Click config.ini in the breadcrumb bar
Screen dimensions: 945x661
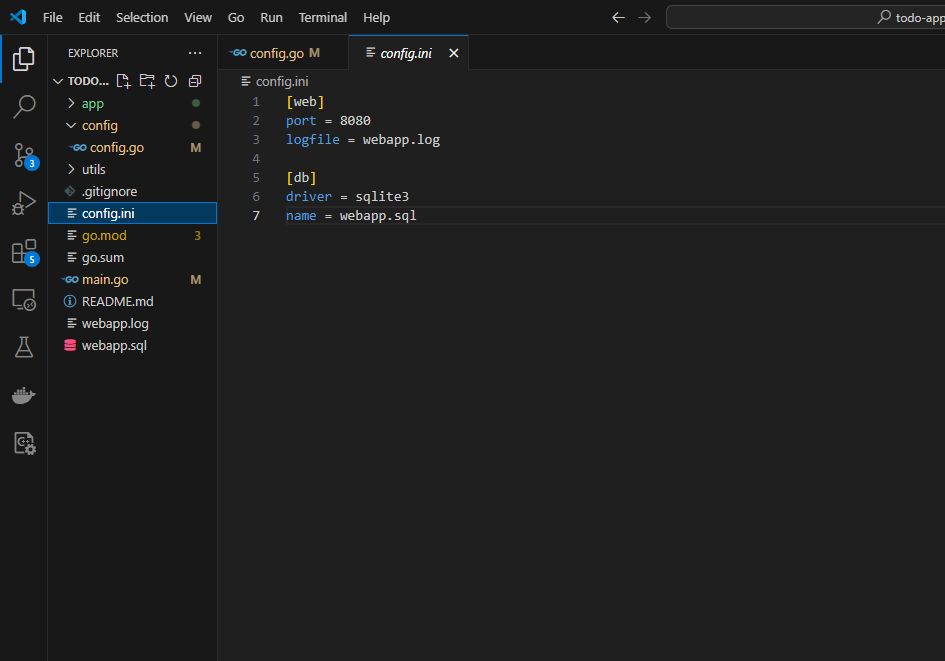point(281,81)
